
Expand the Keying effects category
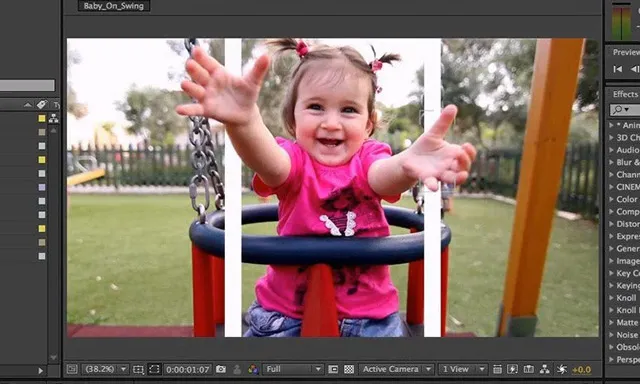pos(624,285)
